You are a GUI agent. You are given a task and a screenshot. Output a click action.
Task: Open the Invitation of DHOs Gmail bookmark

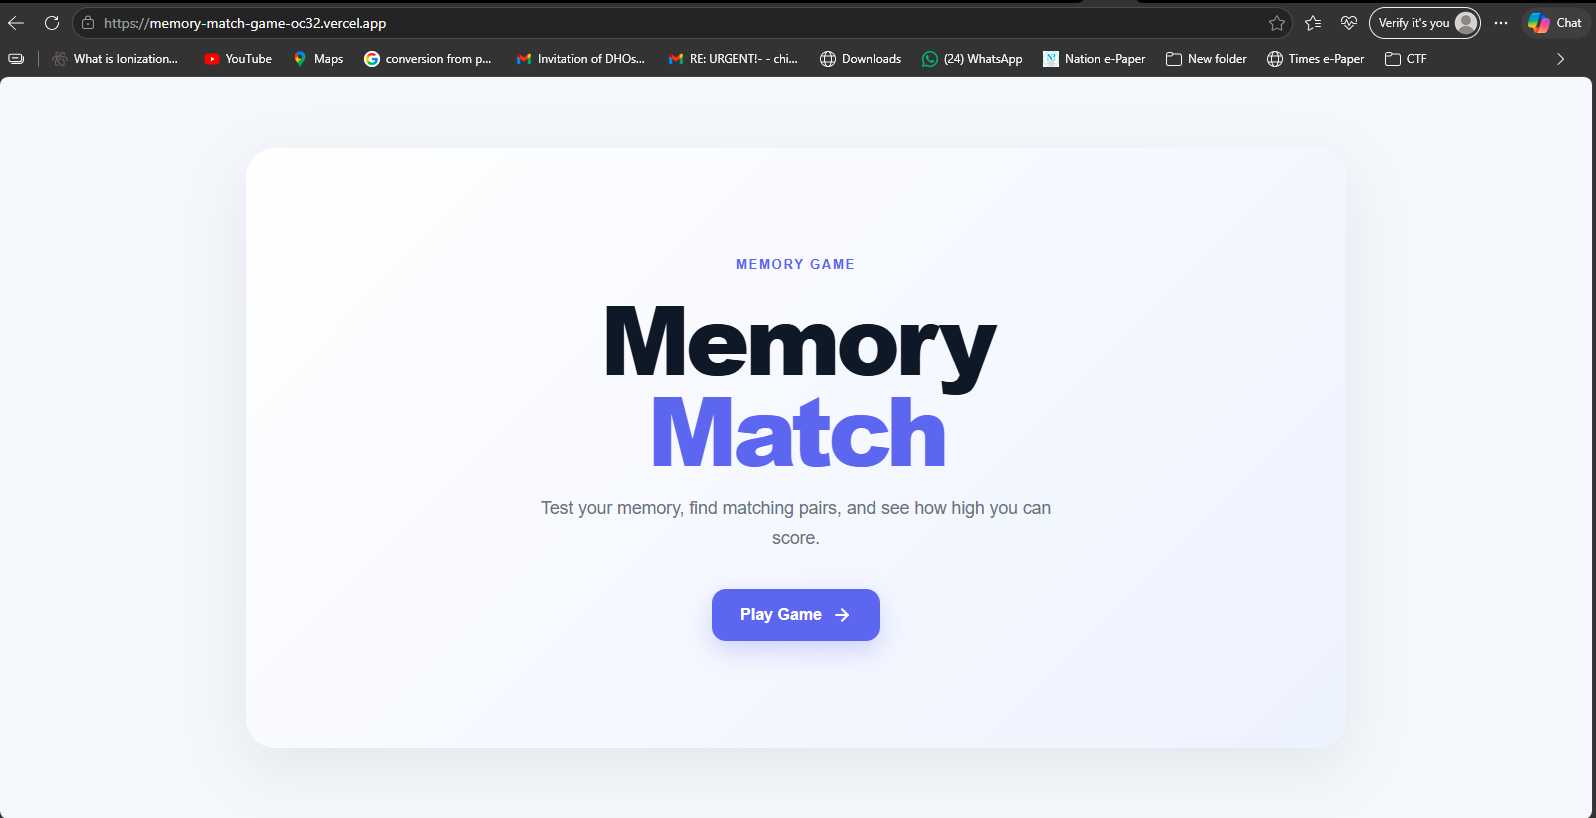coord(580,59)
